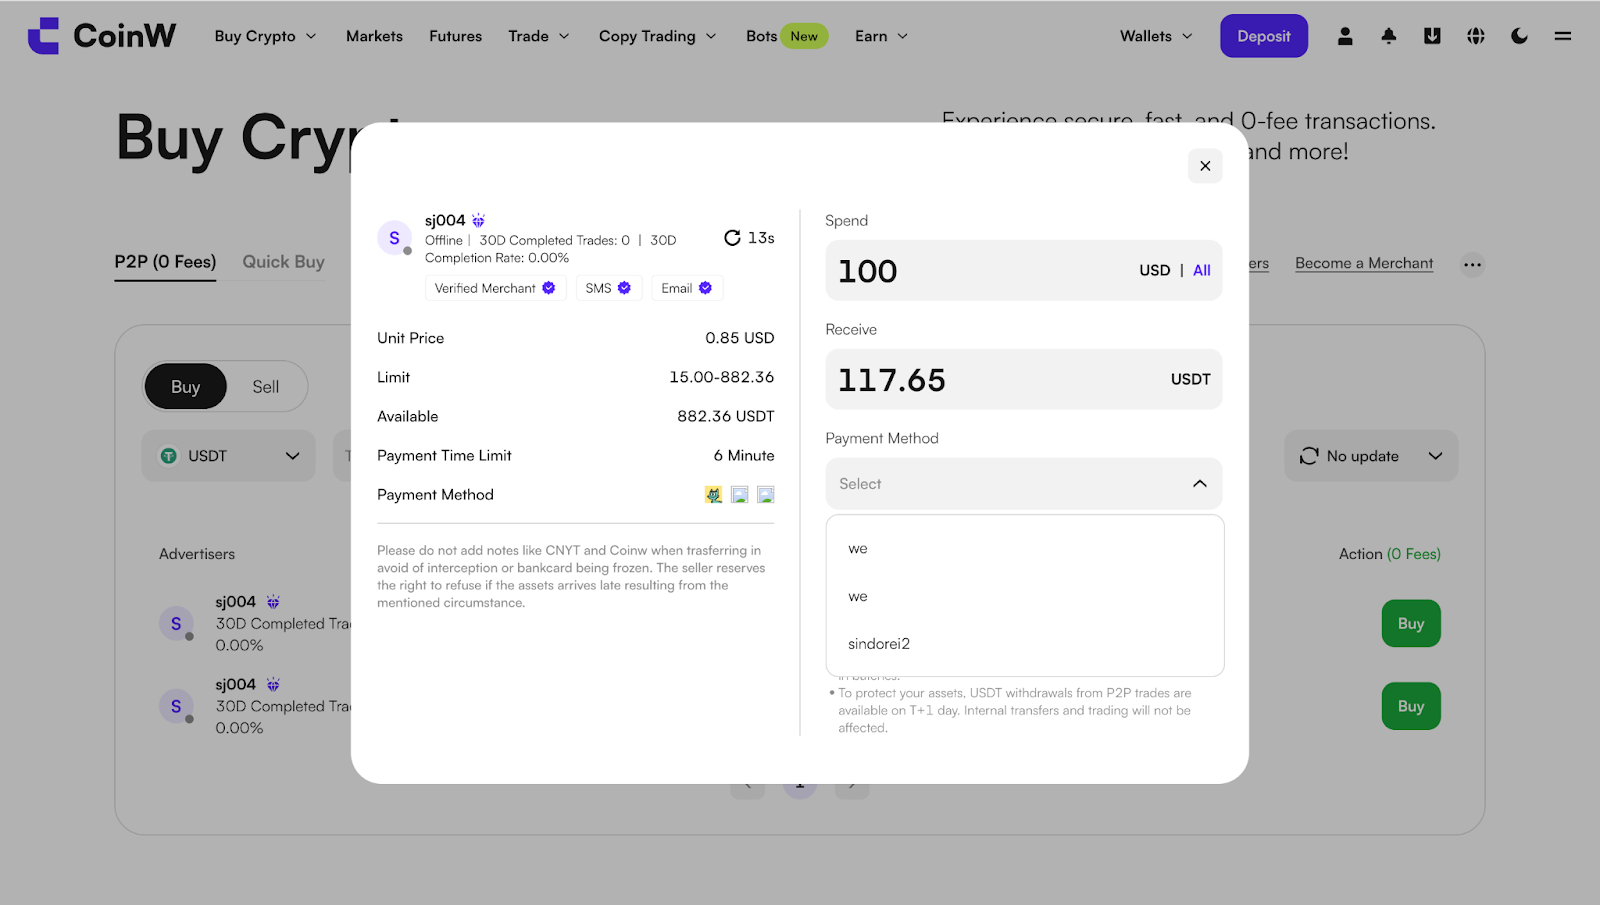Screen dimensions: 1600x905
Task: Click the "0.85 USD" unit price value
Action: (x=740, y=338)
